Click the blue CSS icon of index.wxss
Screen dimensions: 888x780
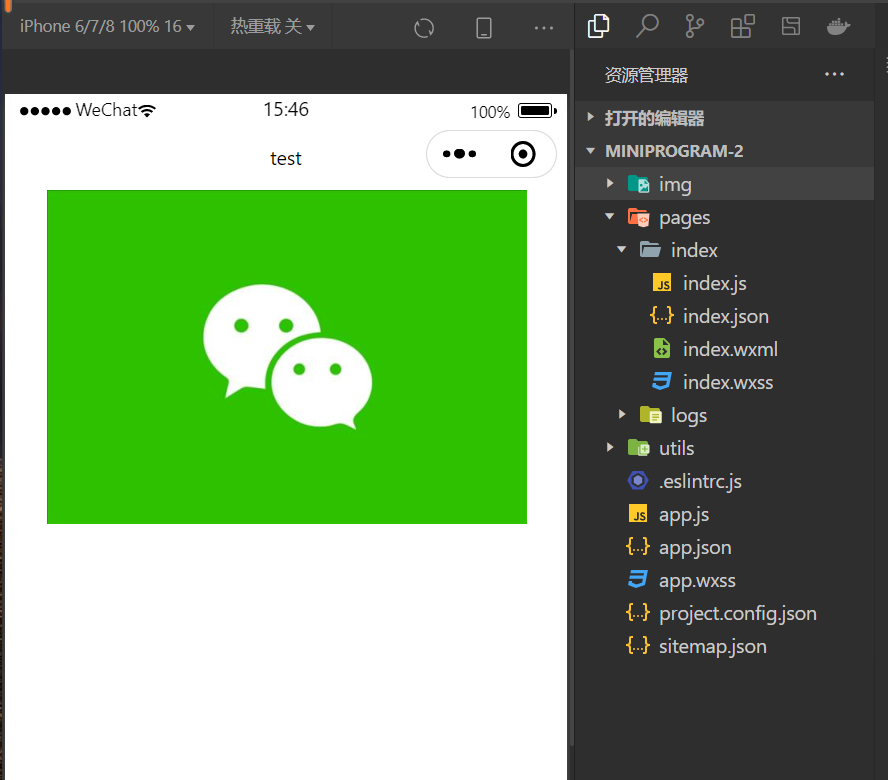click(662, 381)
